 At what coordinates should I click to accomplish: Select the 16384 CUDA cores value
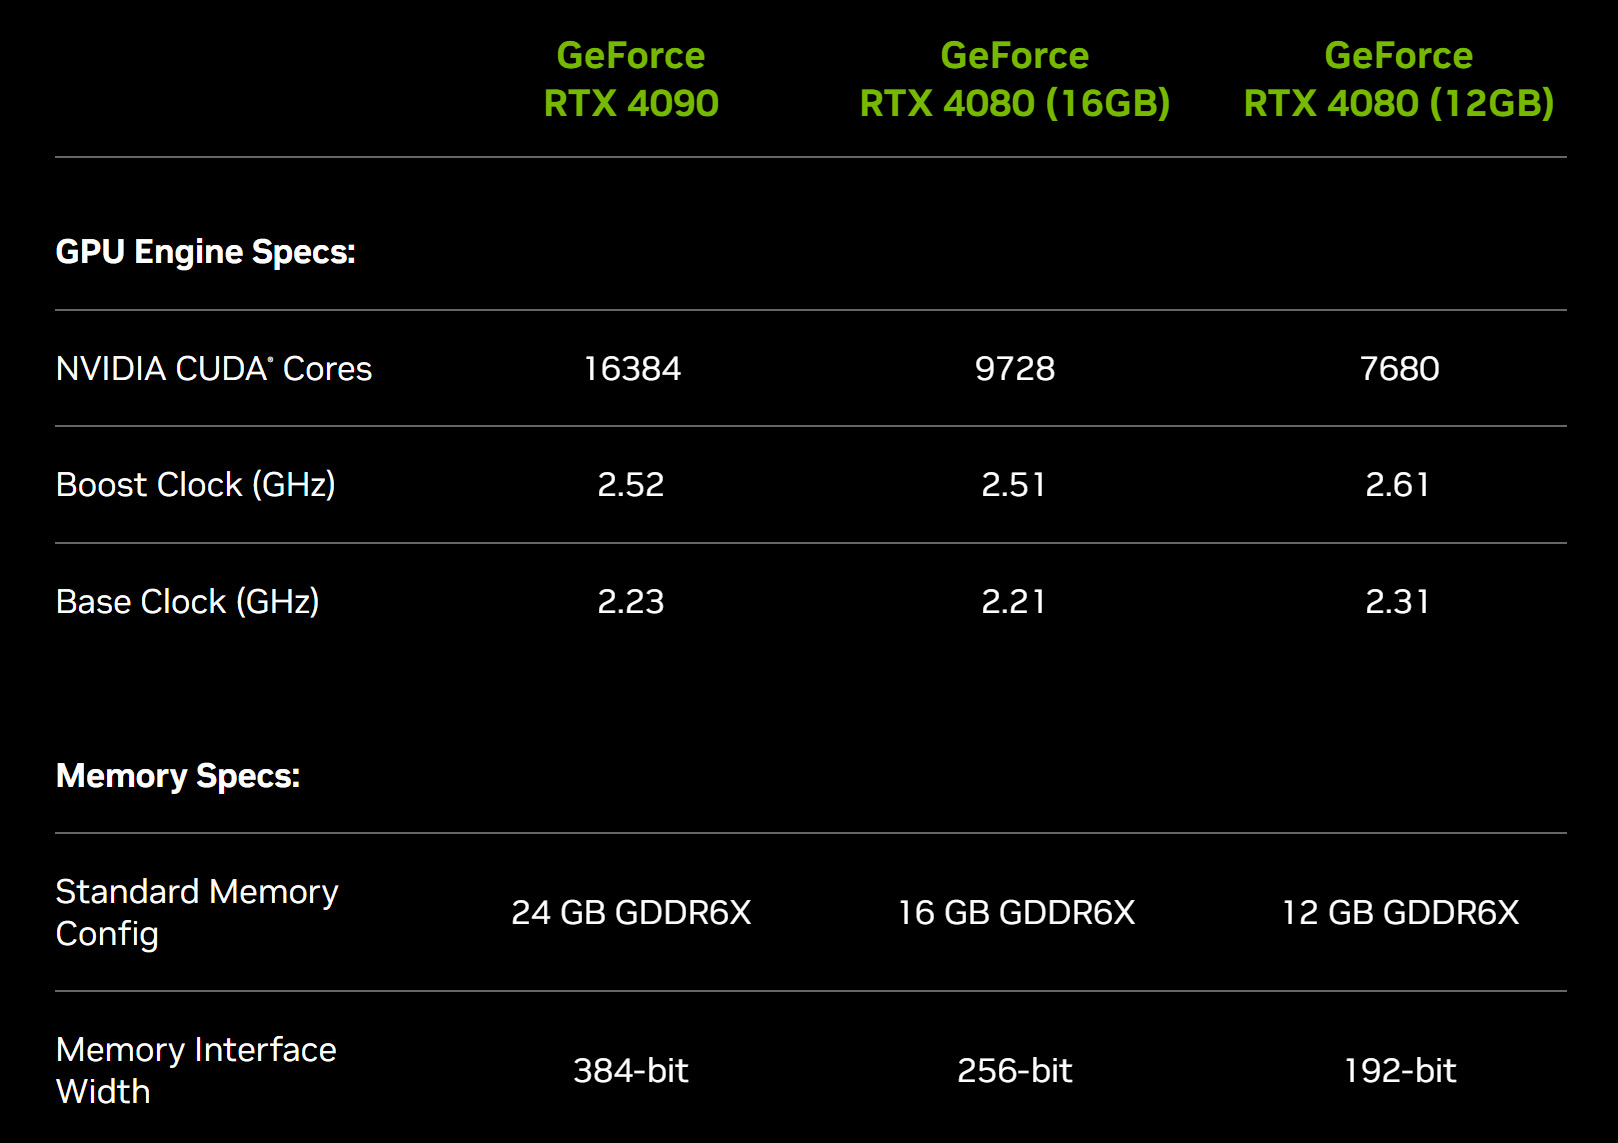click(x=632, y=369)
